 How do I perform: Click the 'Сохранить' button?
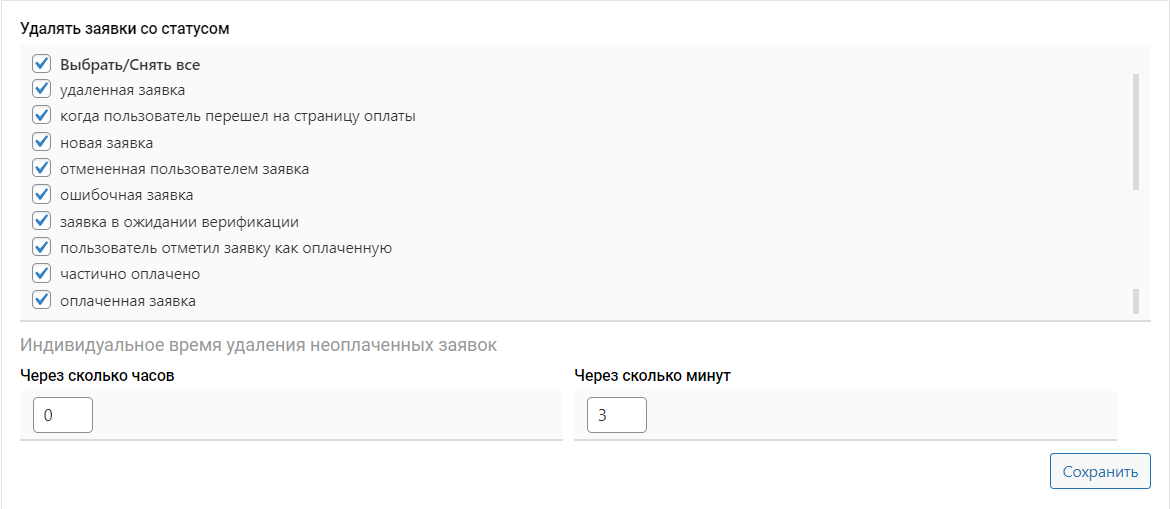tap(1100, 472)
